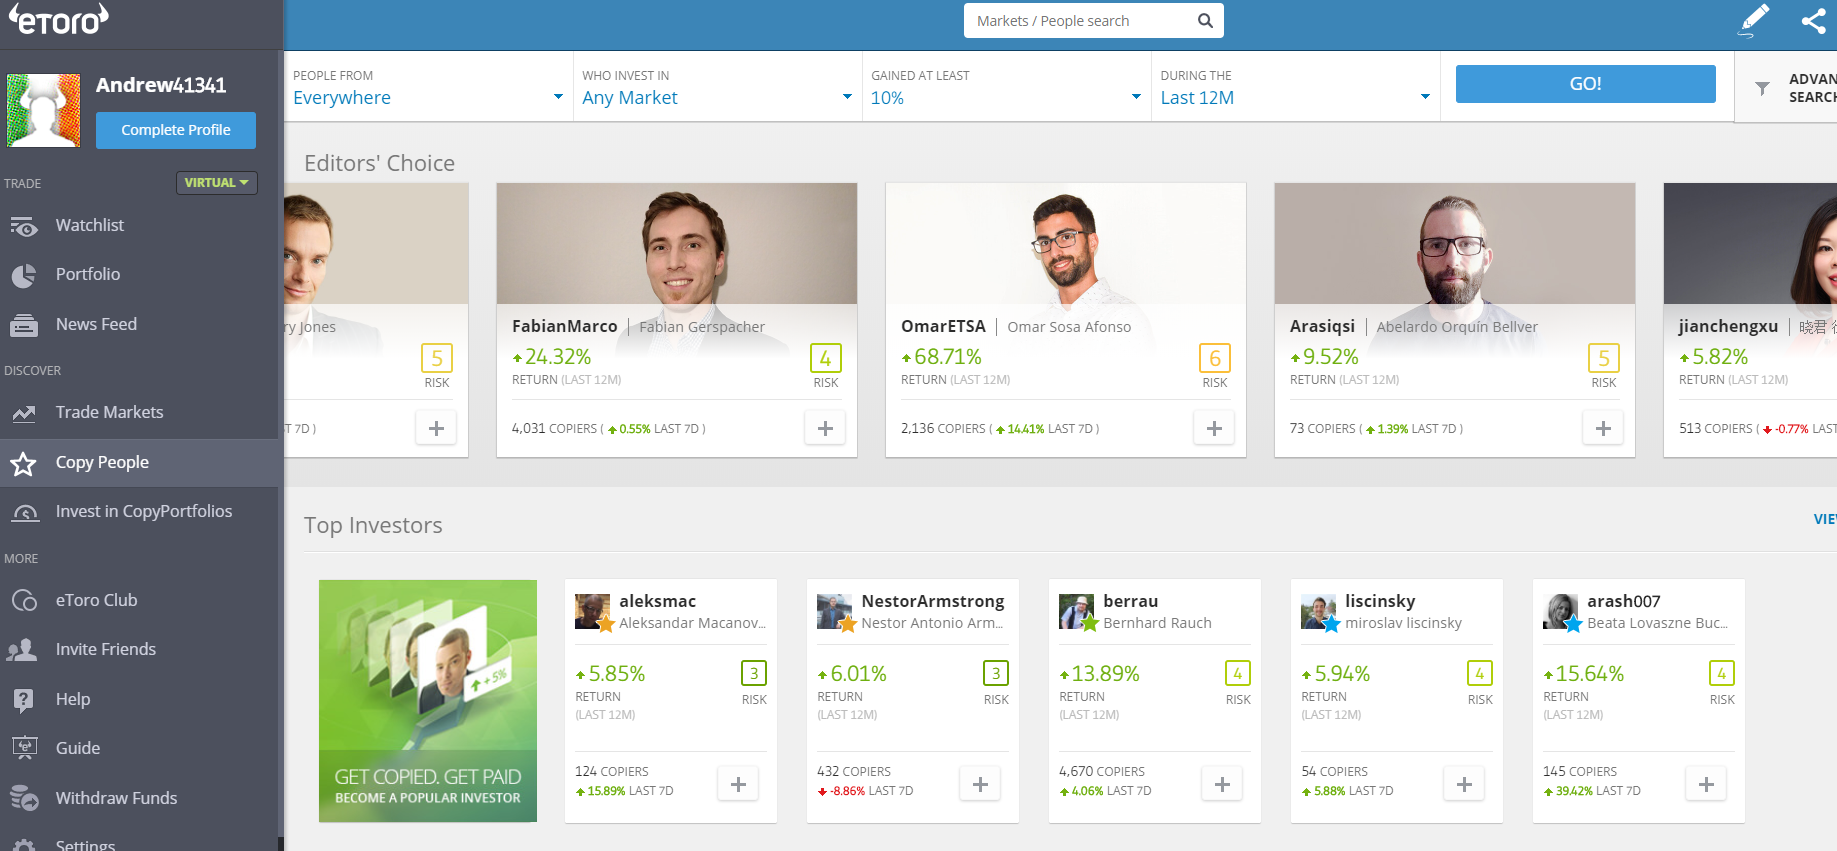Click the search magnifier icon

click(x=1205, y=20)
